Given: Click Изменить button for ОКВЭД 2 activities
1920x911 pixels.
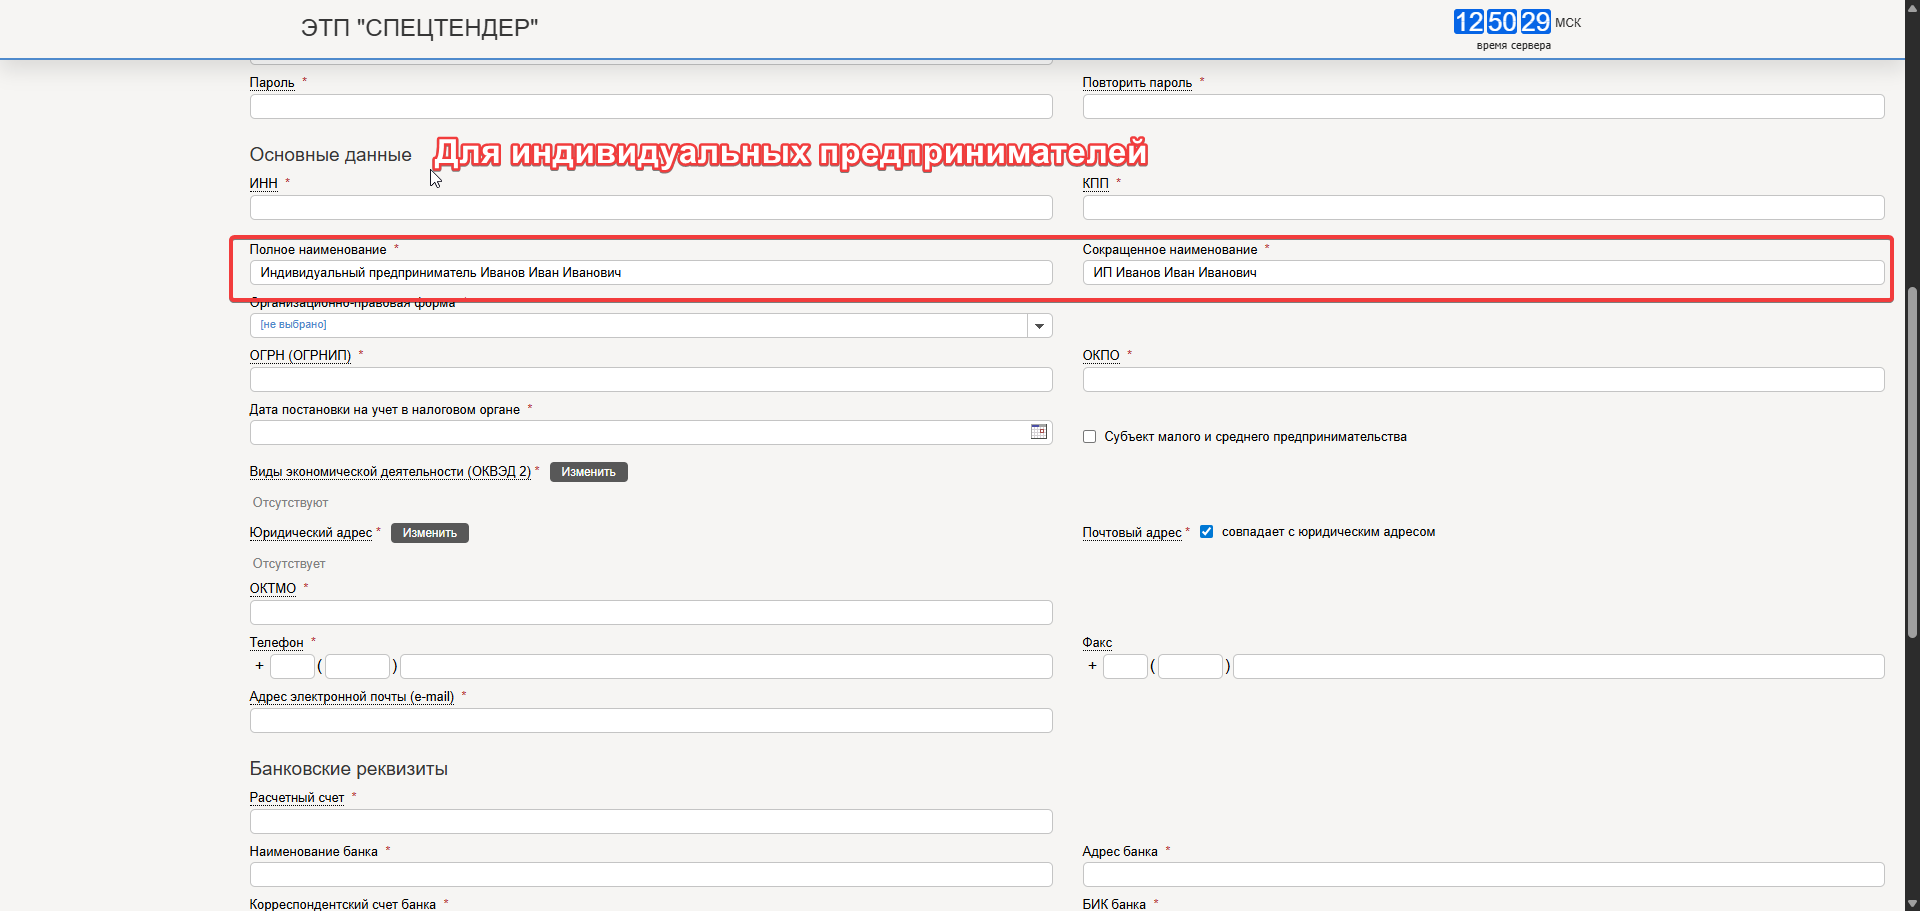Looking at the screenshot, I should pos(588,472).
